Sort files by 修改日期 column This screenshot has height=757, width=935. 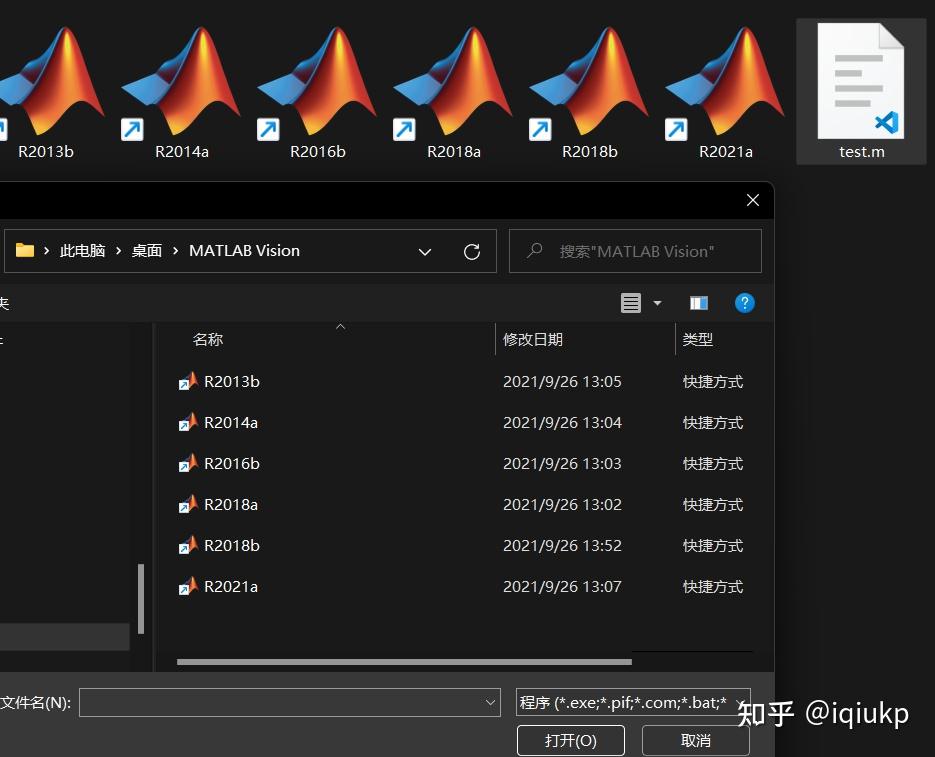[532, 339]
